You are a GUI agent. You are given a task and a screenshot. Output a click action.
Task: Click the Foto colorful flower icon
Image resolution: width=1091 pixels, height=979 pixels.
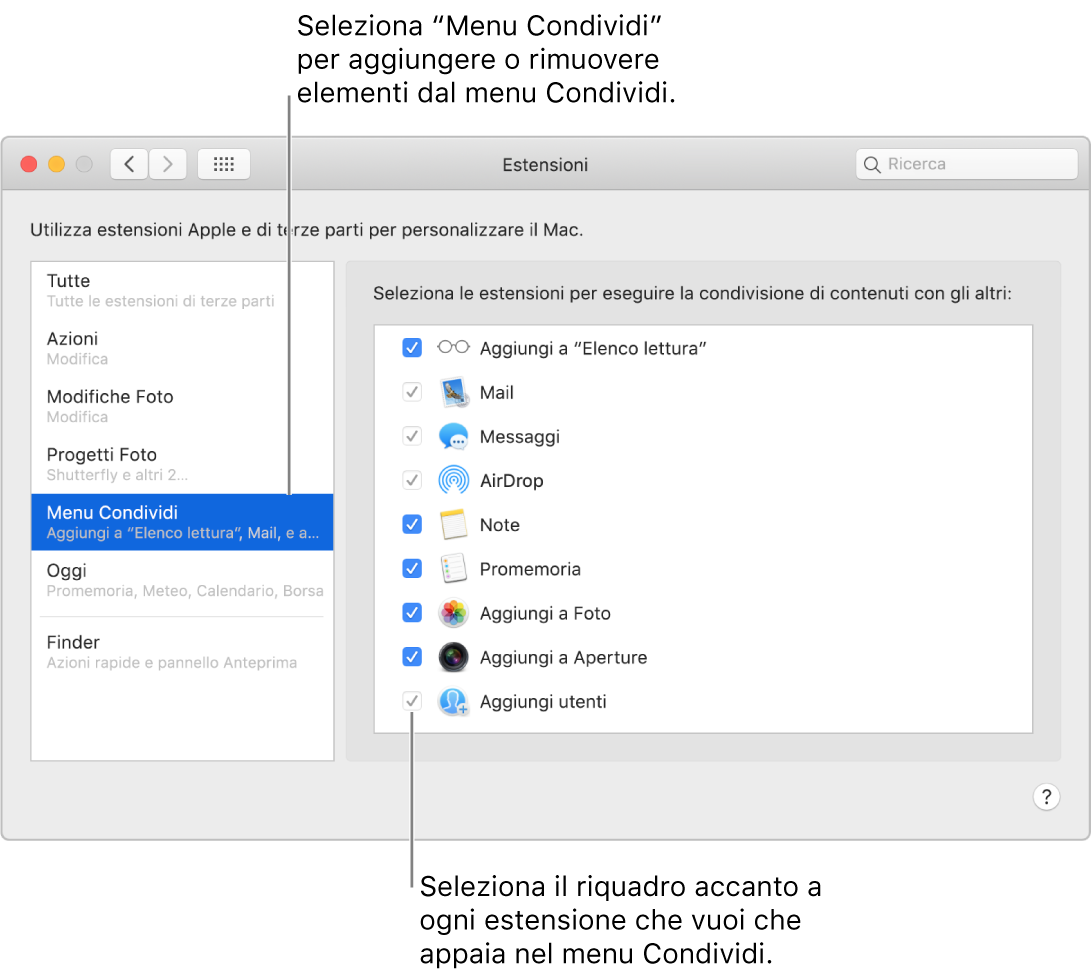[x=453, y=613]
